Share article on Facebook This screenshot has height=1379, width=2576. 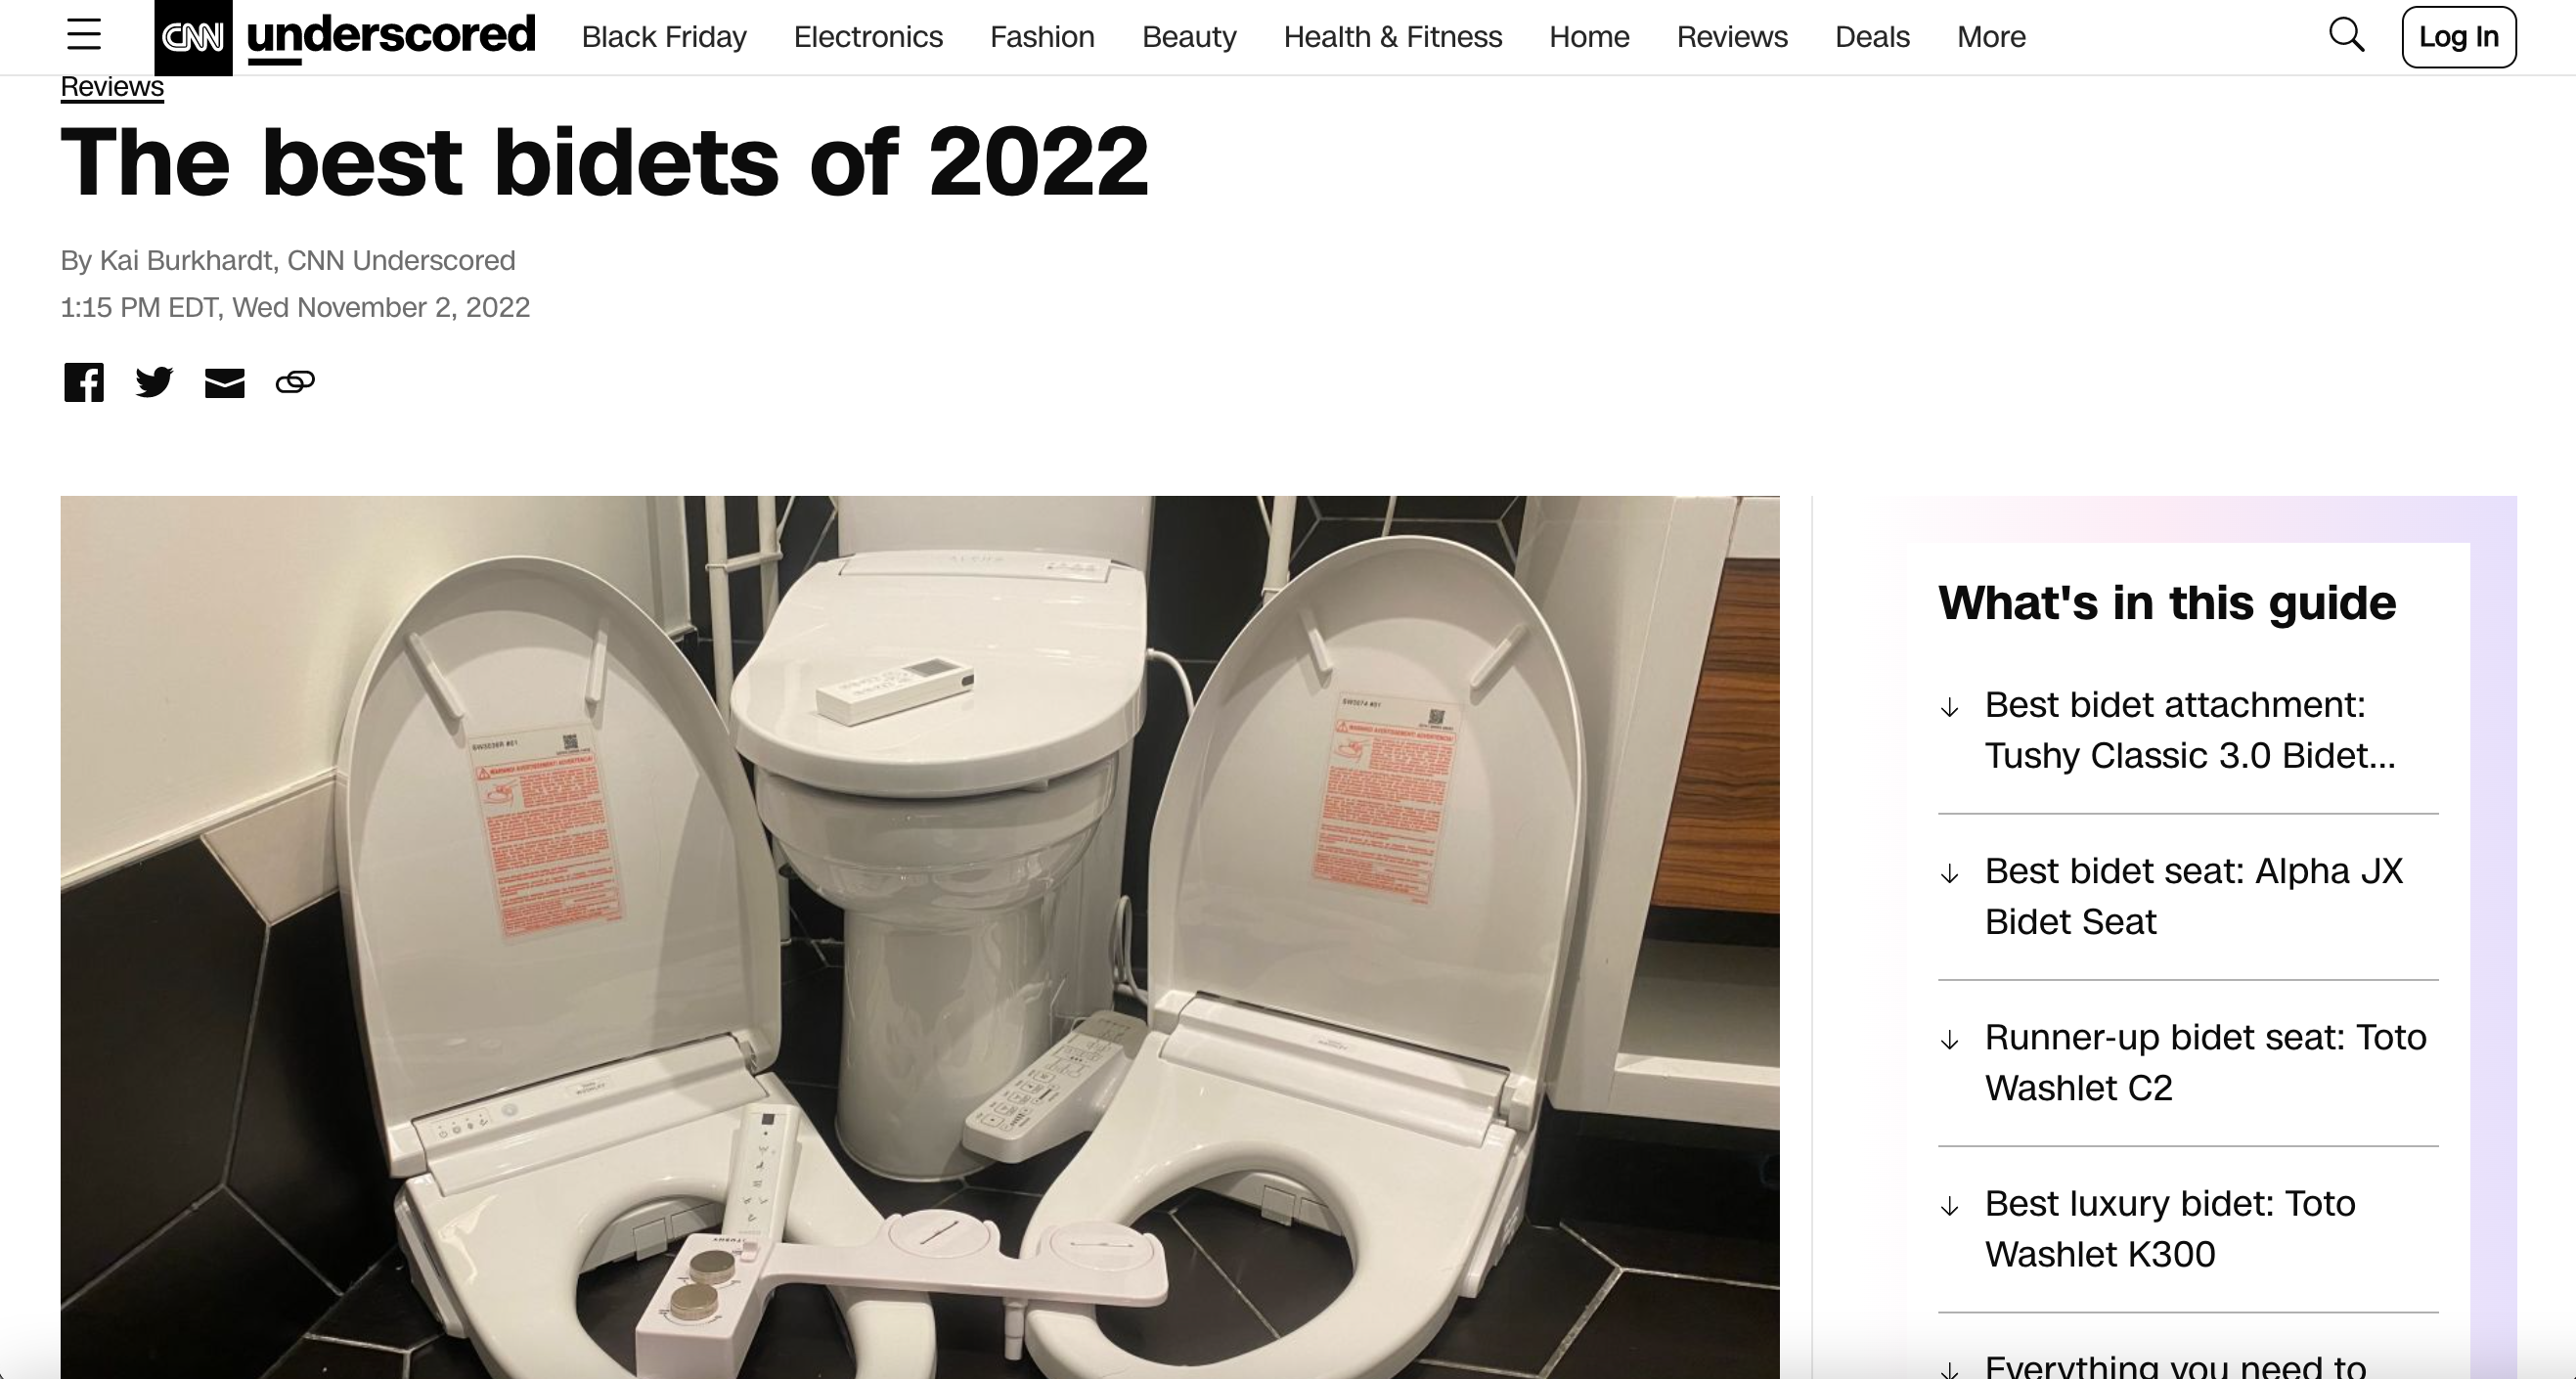pyautogui.click(x=84, y=382)
